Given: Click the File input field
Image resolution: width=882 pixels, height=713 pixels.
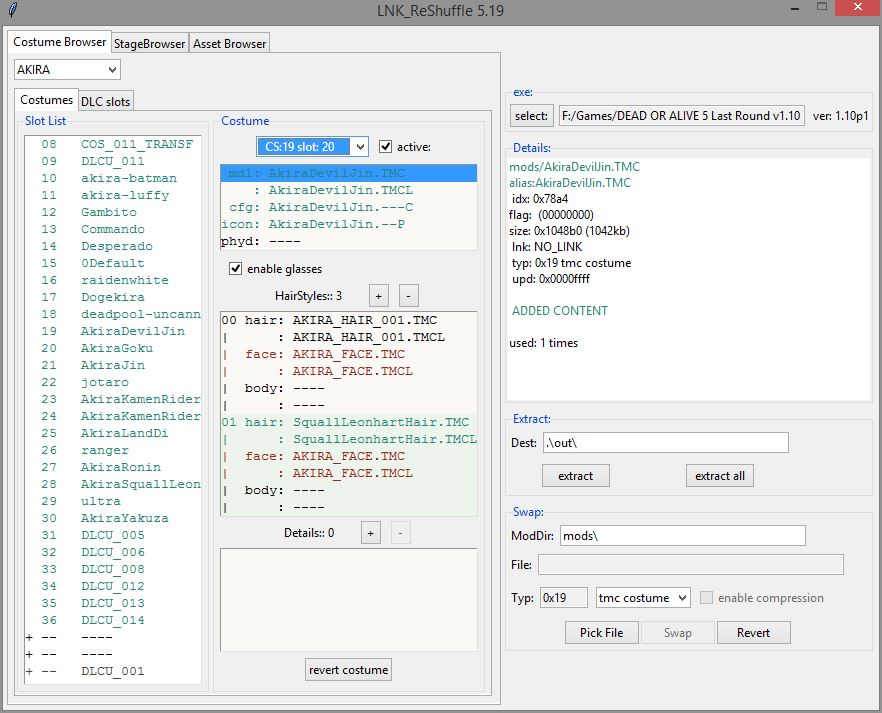Looking at the screenshot, I should [690, 565].
